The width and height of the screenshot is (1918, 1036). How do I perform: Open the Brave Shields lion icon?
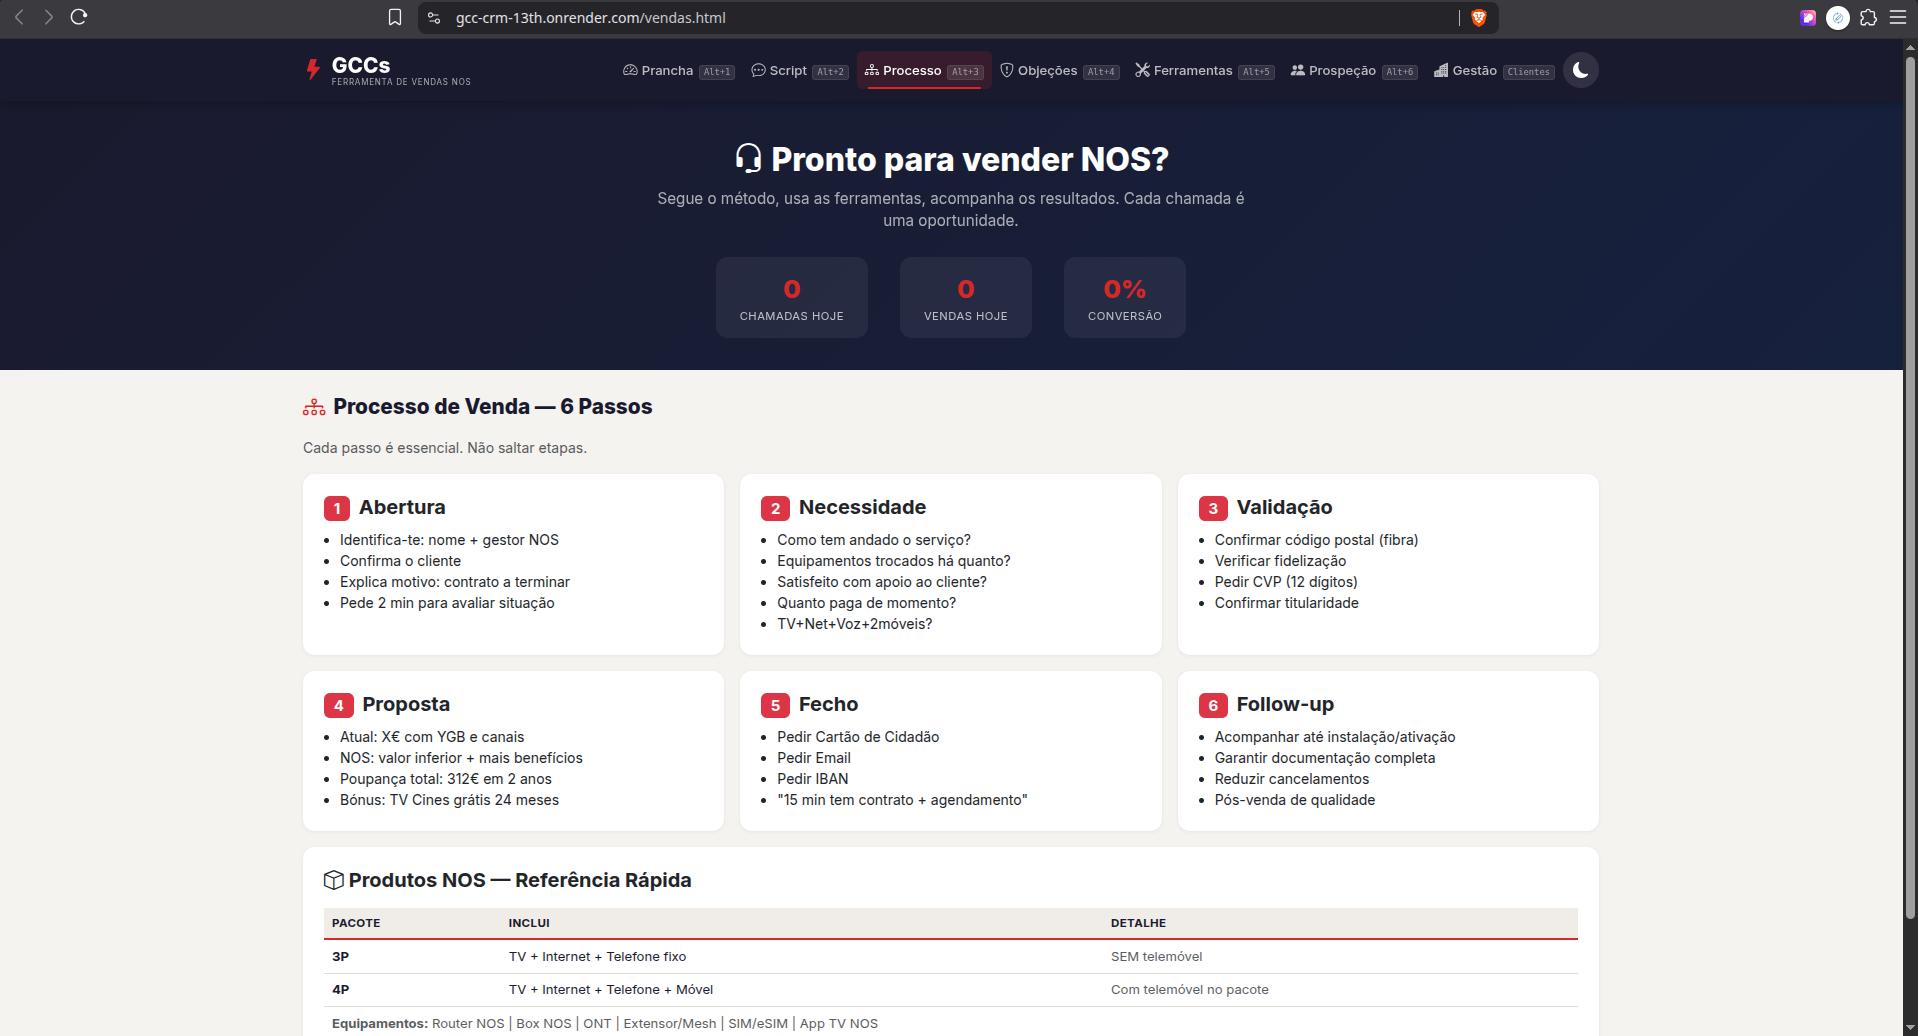pyautogui.click(x=1478, y=17)
